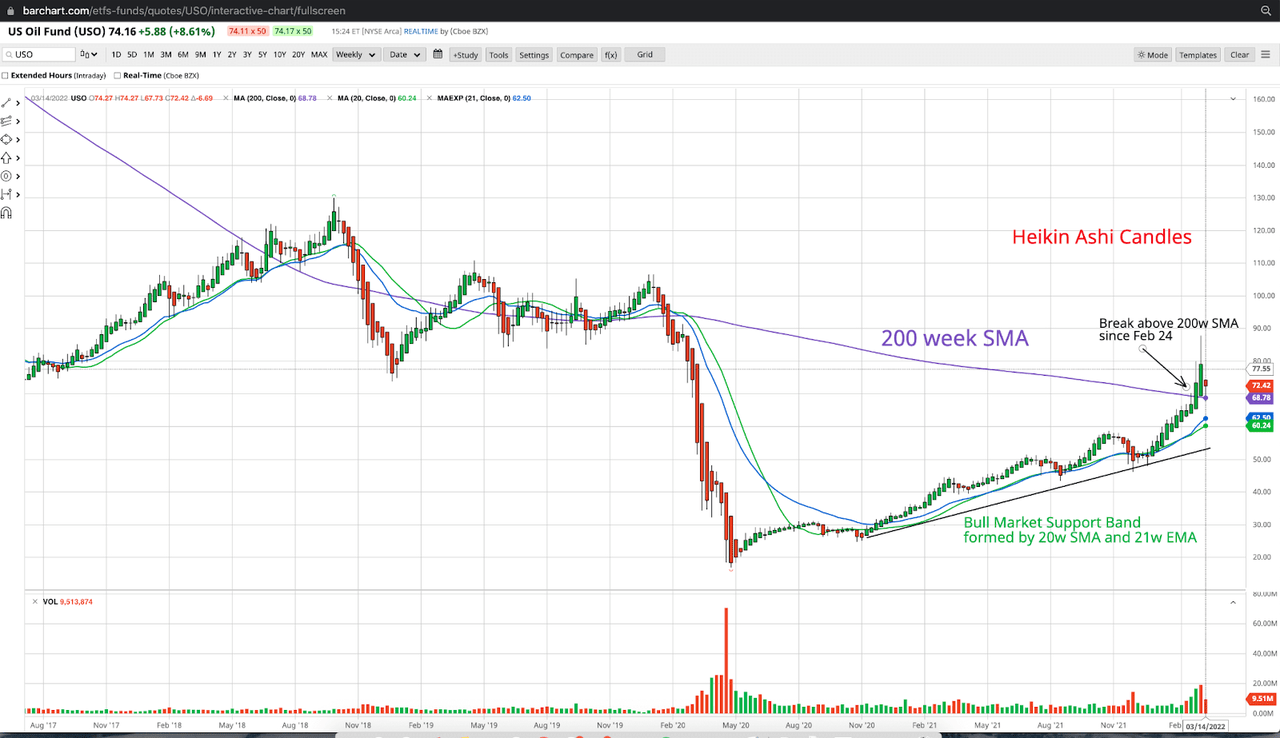Set the chart period to 6M
This screenshot has height=738, width=1280.
tap(183, 55)
